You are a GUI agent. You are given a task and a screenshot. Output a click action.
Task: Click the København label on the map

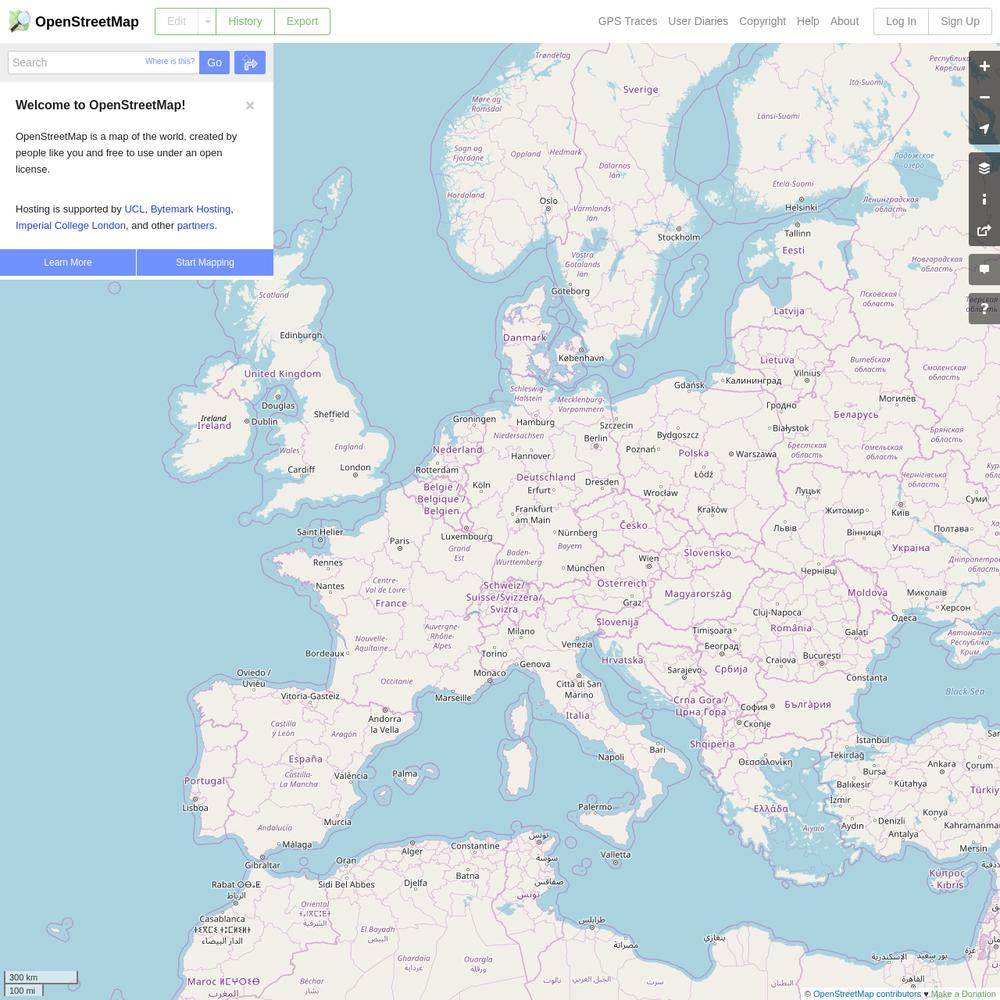pyautogui.click(x=581, y=358)
